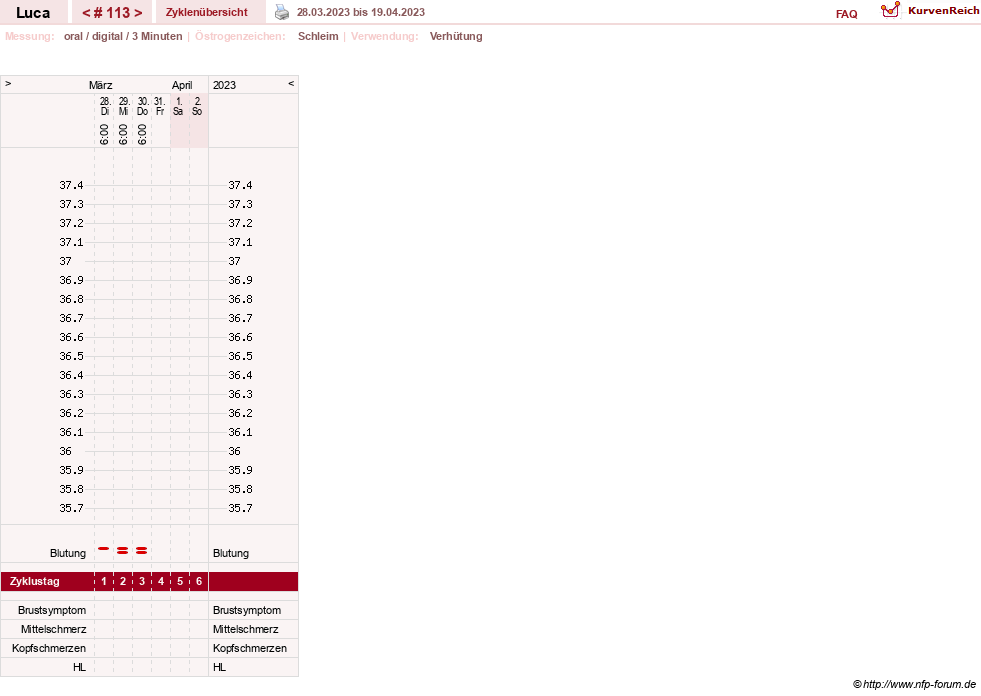
Task: Click the left Brustsymptom row label
Action: click(52, 610)
